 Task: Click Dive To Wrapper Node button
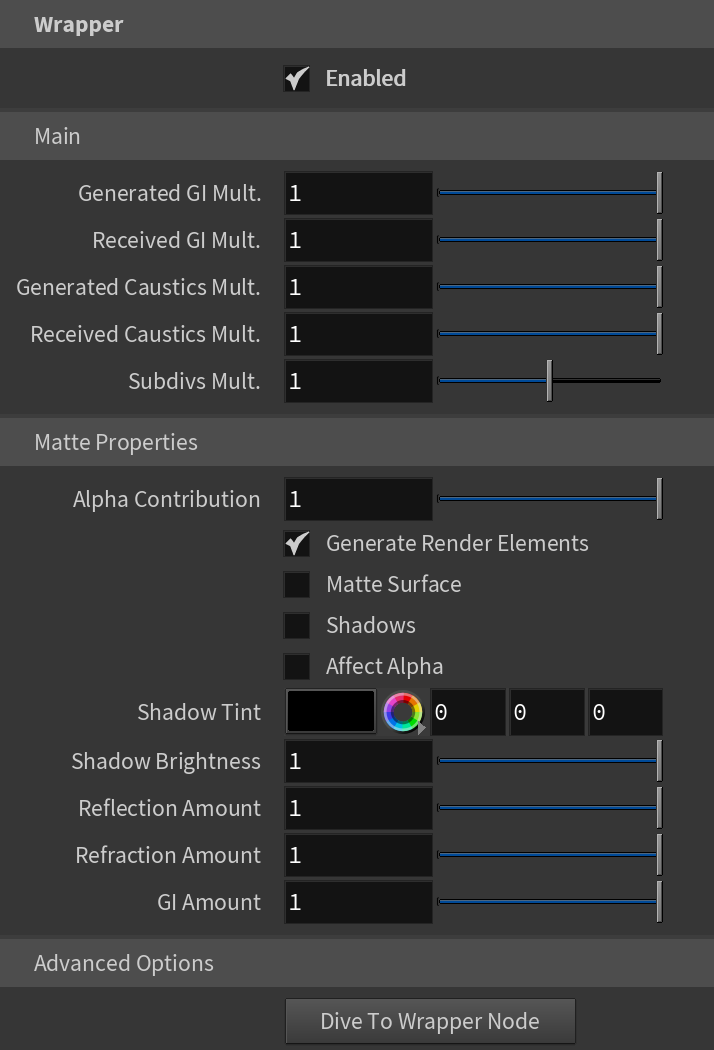[x=430, y=1021]
